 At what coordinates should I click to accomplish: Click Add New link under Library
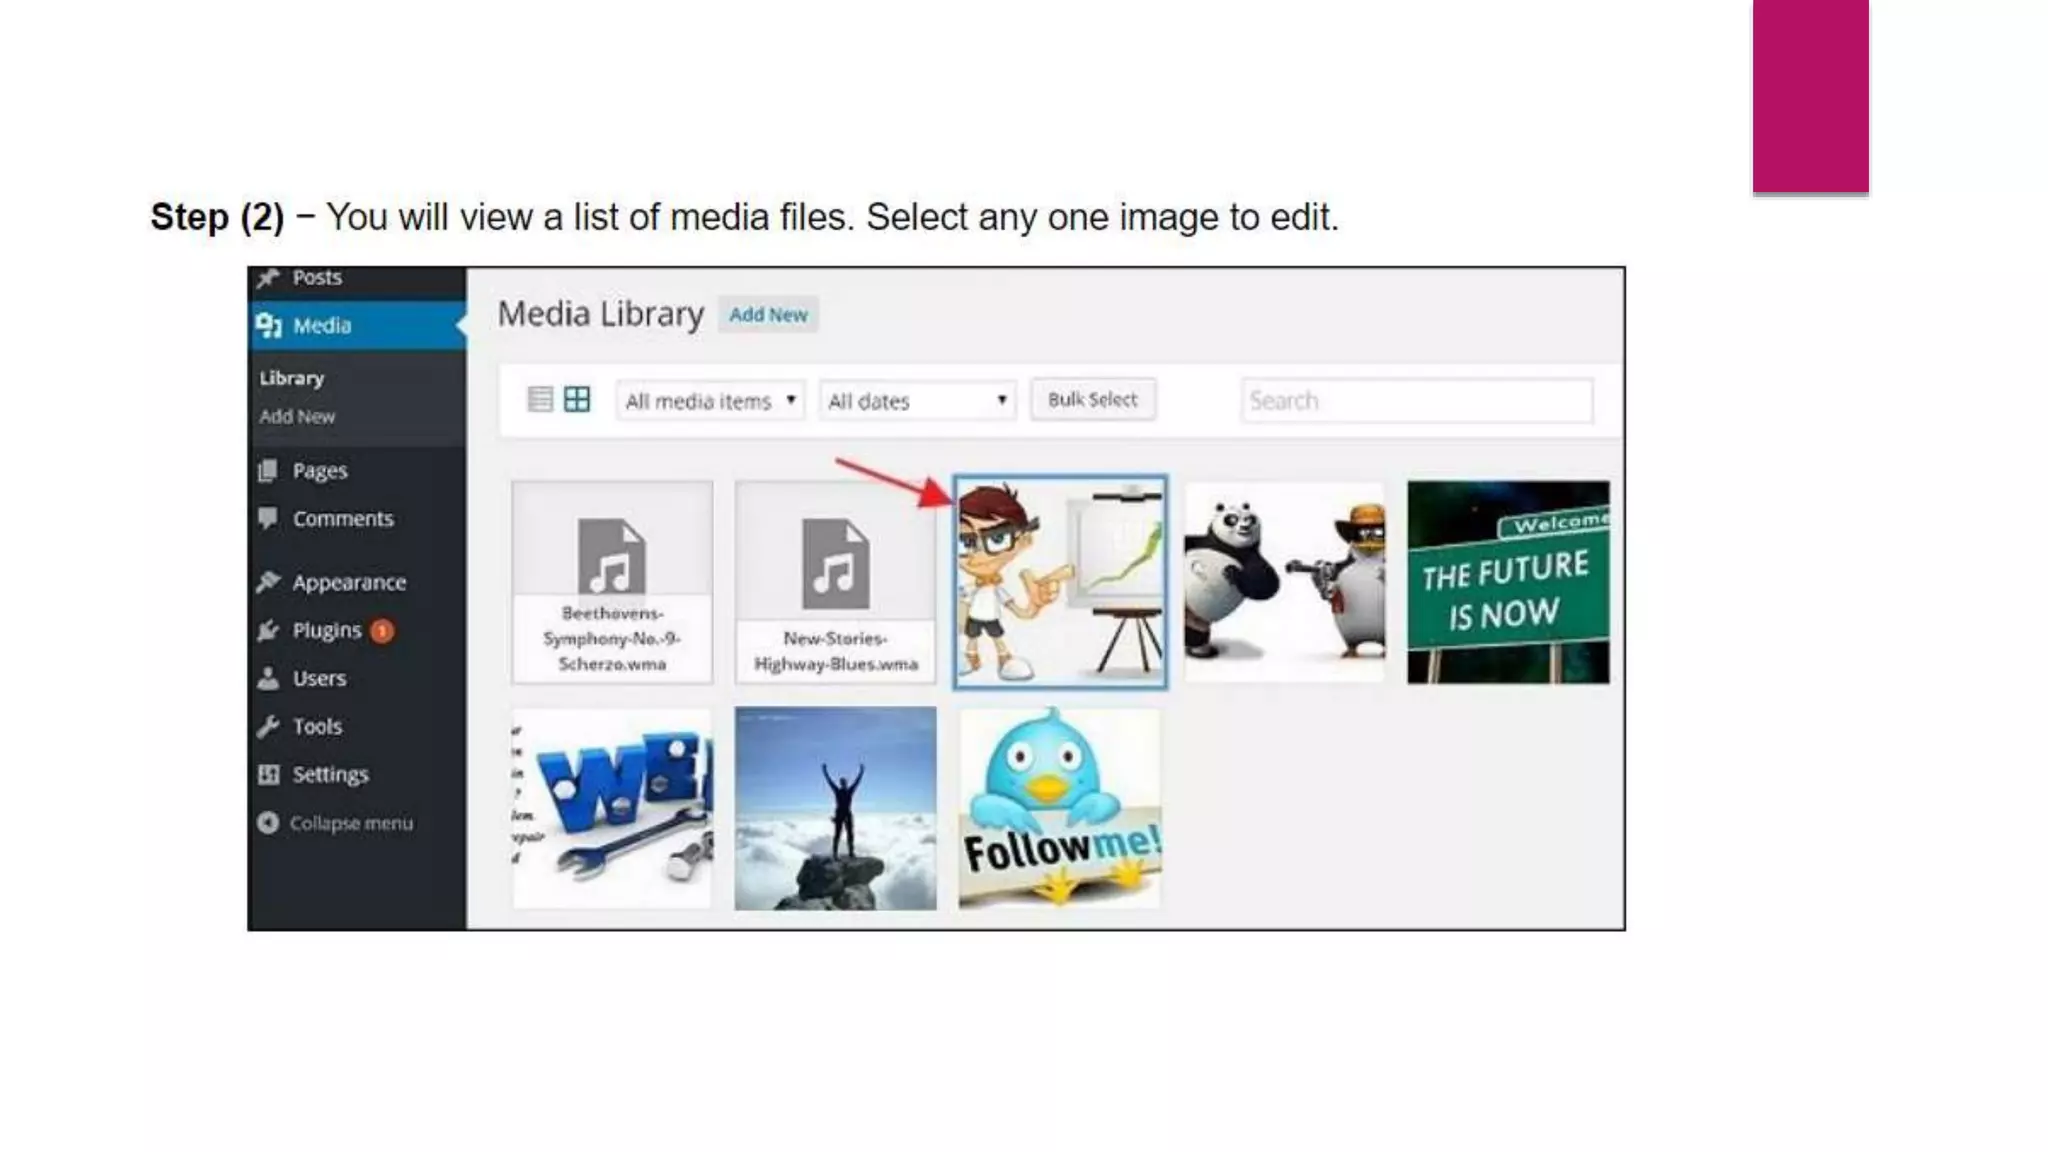(x=297, y=417)
